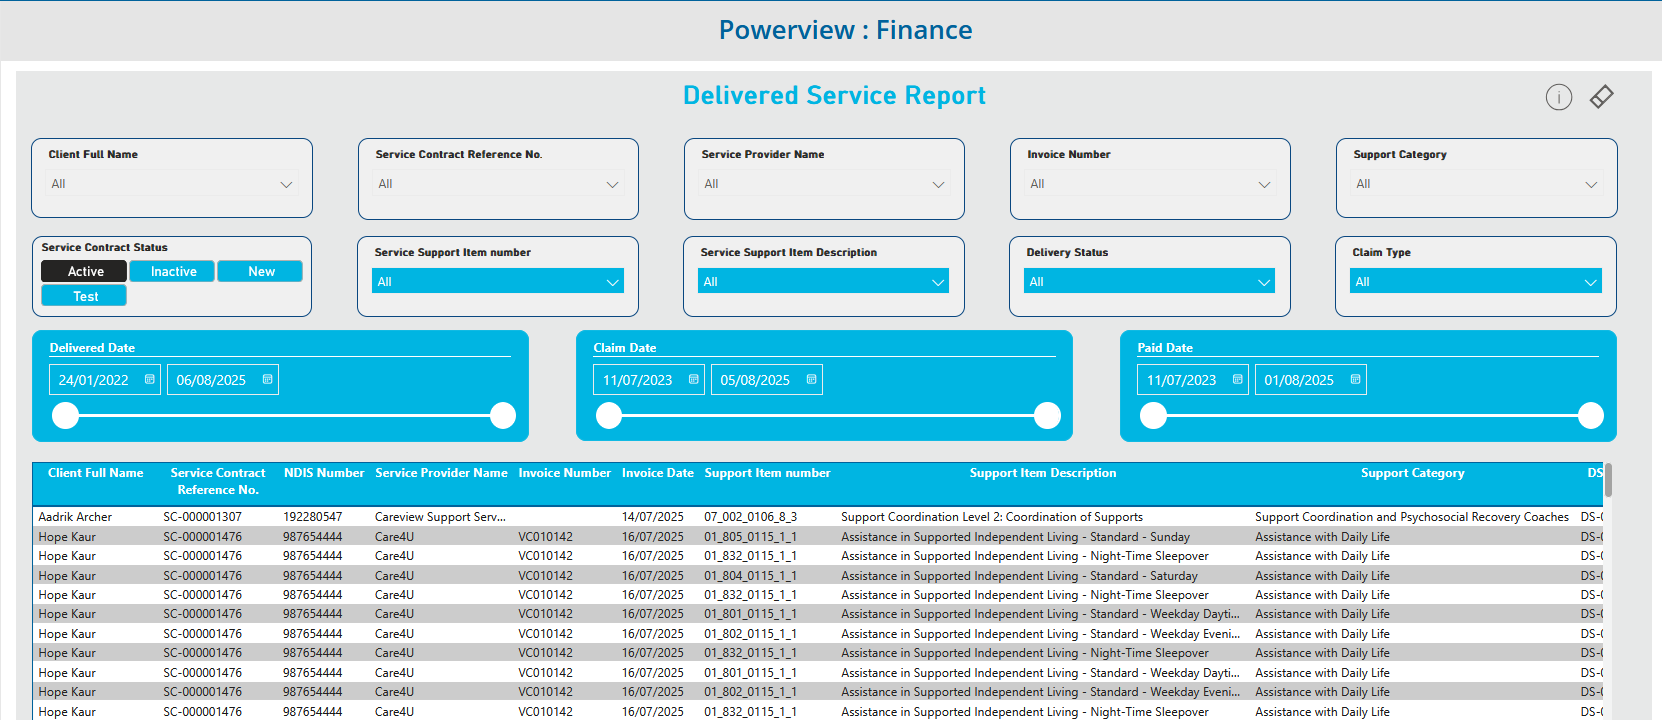Click the Delivered Service Report title
The width and height of the screenshot is (1662, 720).
point(834,96)
